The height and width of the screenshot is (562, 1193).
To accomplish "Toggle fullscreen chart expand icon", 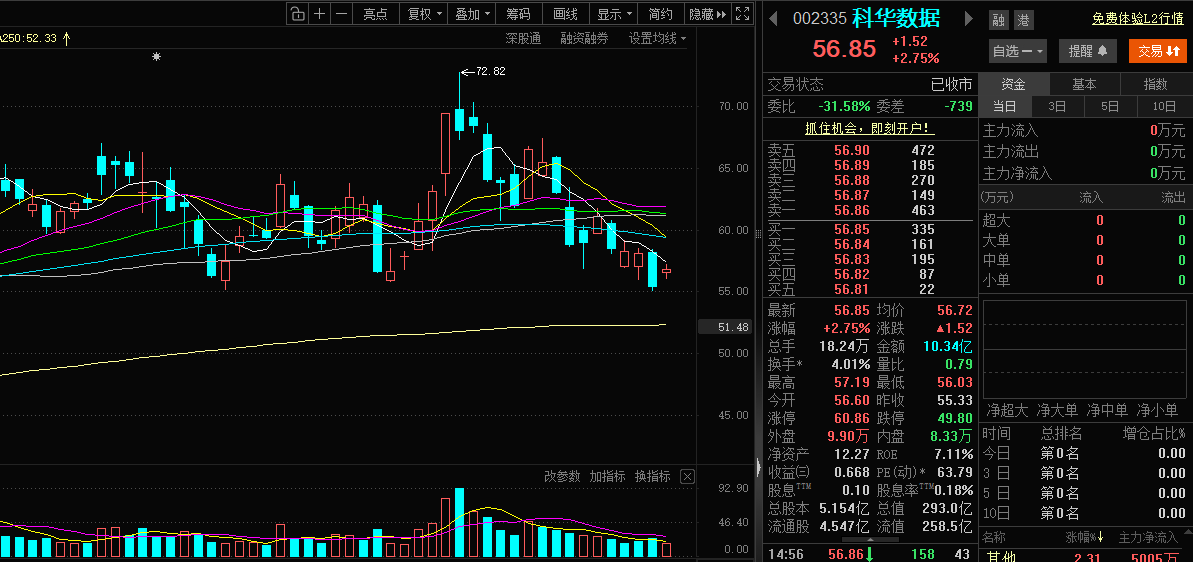I will pyautogui.click(x=743, y=14).
